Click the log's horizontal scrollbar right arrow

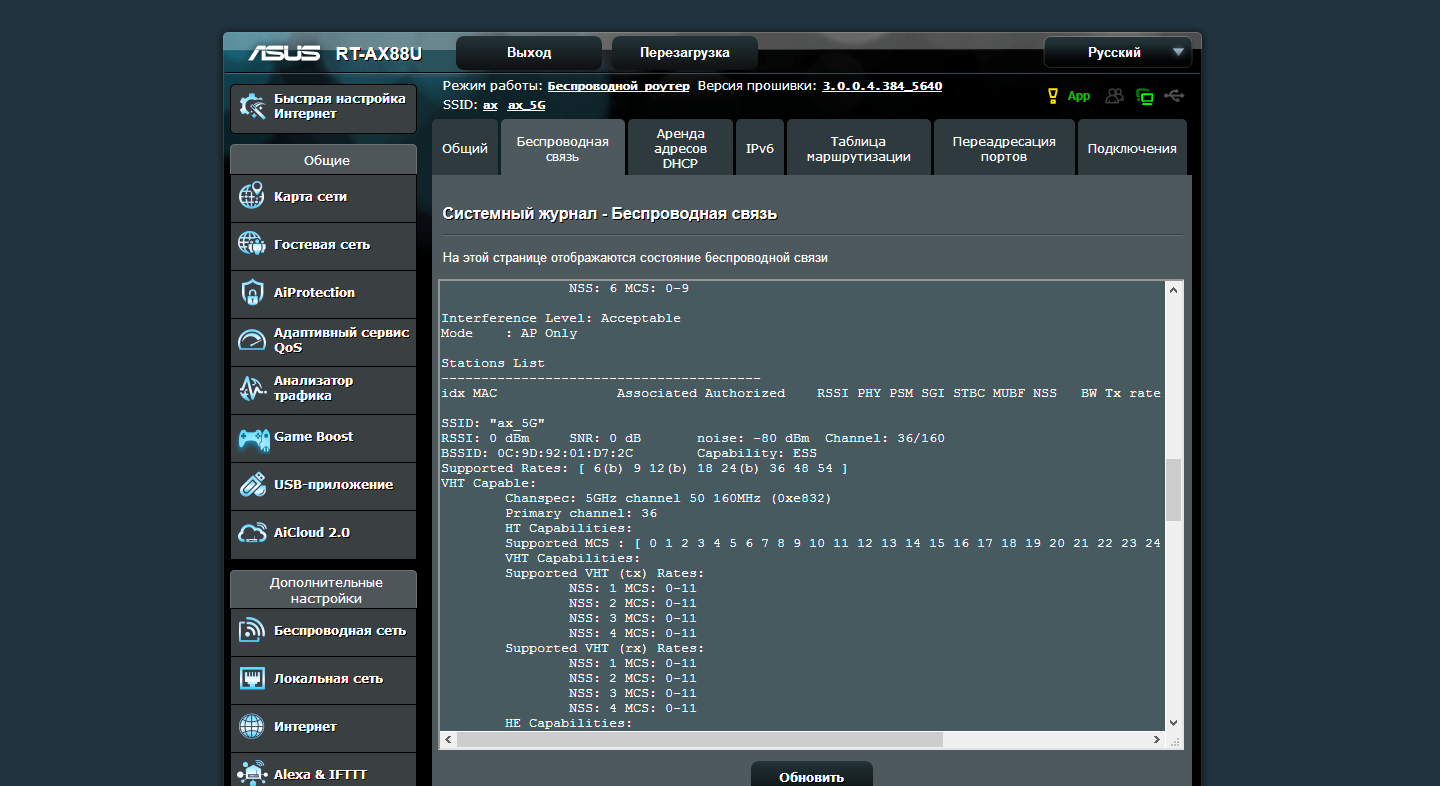1157,740
